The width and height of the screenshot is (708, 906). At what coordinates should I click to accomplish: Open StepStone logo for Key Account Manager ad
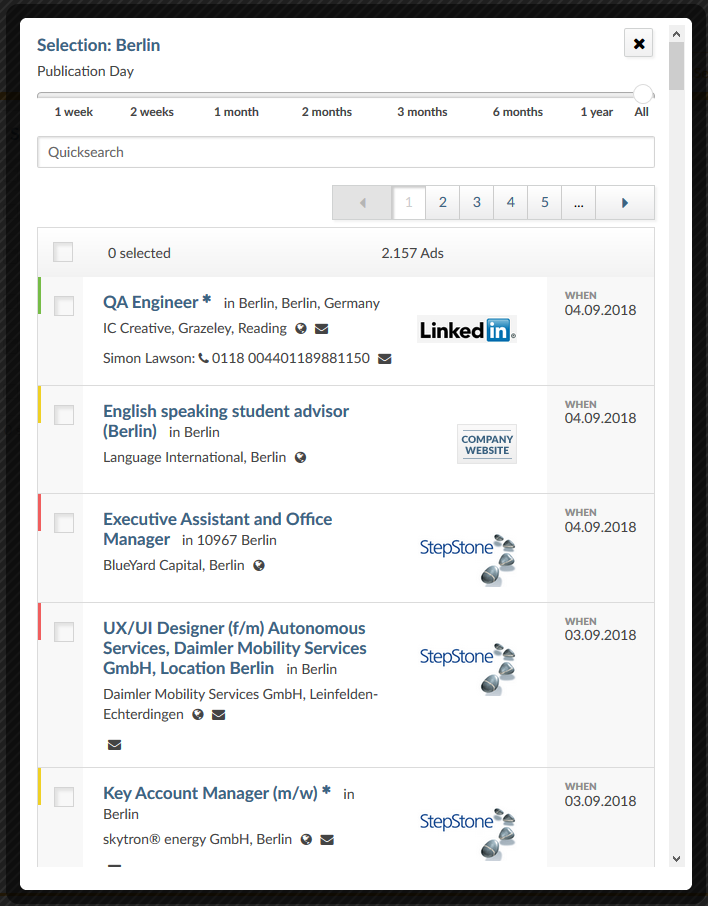[467, 834]
